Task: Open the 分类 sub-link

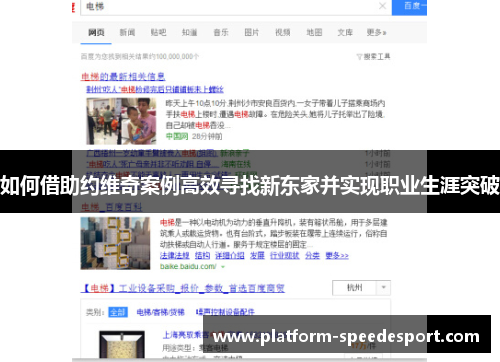Action: [x=312, y=256]
